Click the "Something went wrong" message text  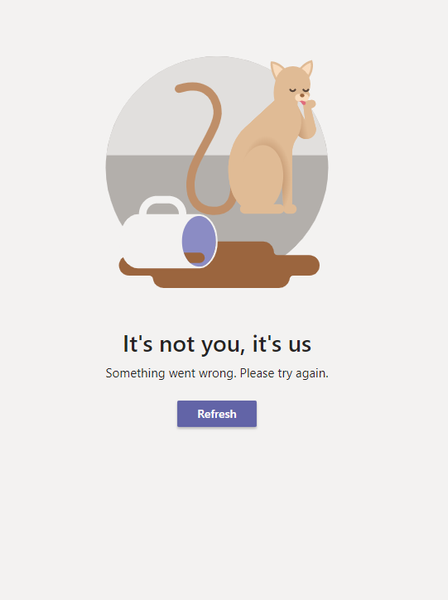[x=217, y=373]
